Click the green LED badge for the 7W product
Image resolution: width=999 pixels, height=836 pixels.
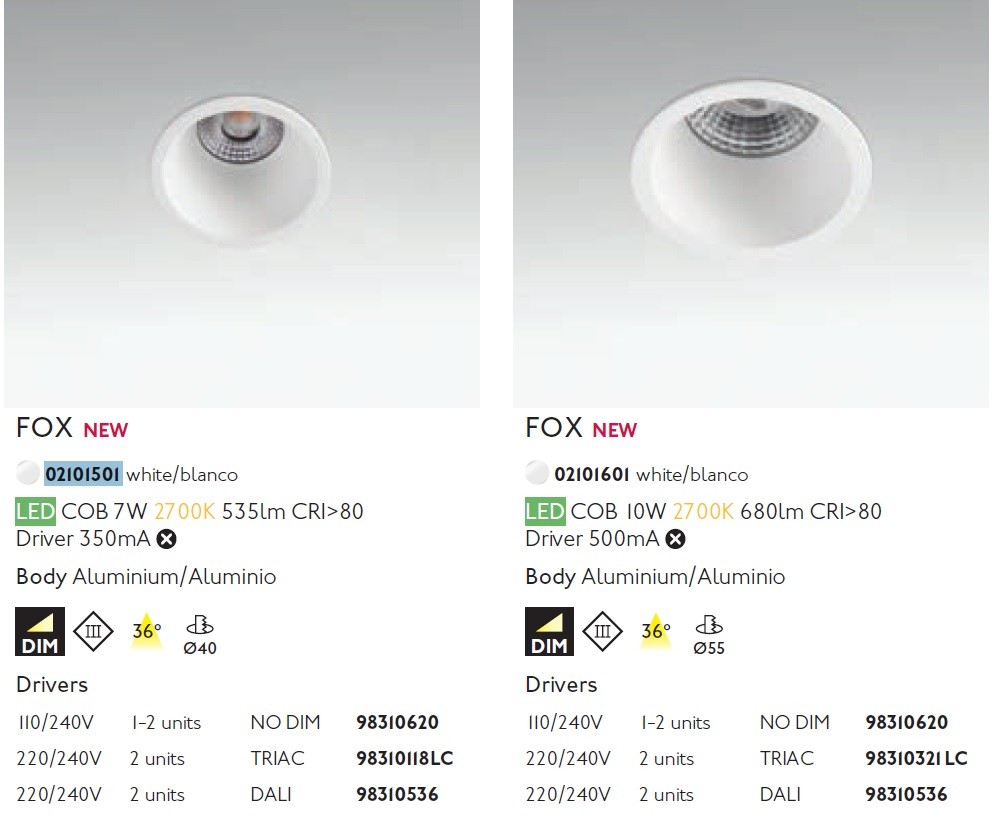pyautogui.click(x=36, y=512)
